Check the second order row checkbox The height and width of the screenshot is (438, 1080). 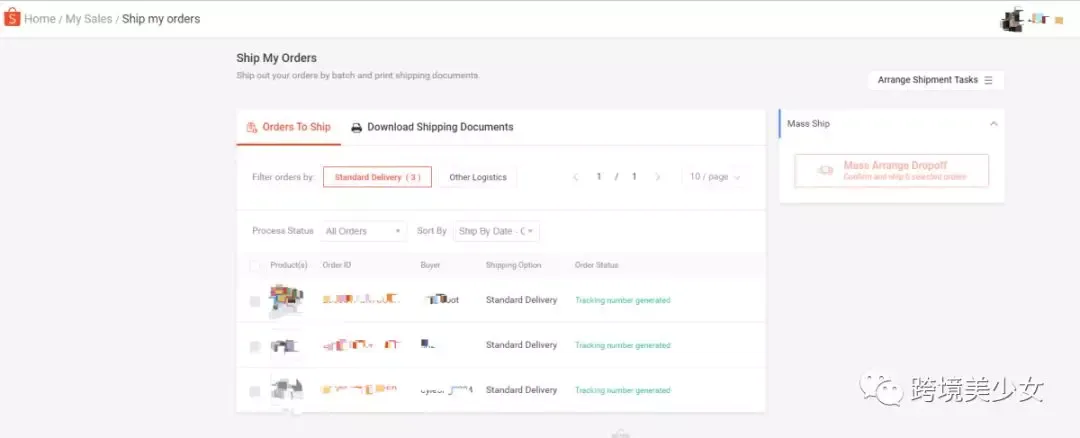pyautogui.click(x=255, y=346)
